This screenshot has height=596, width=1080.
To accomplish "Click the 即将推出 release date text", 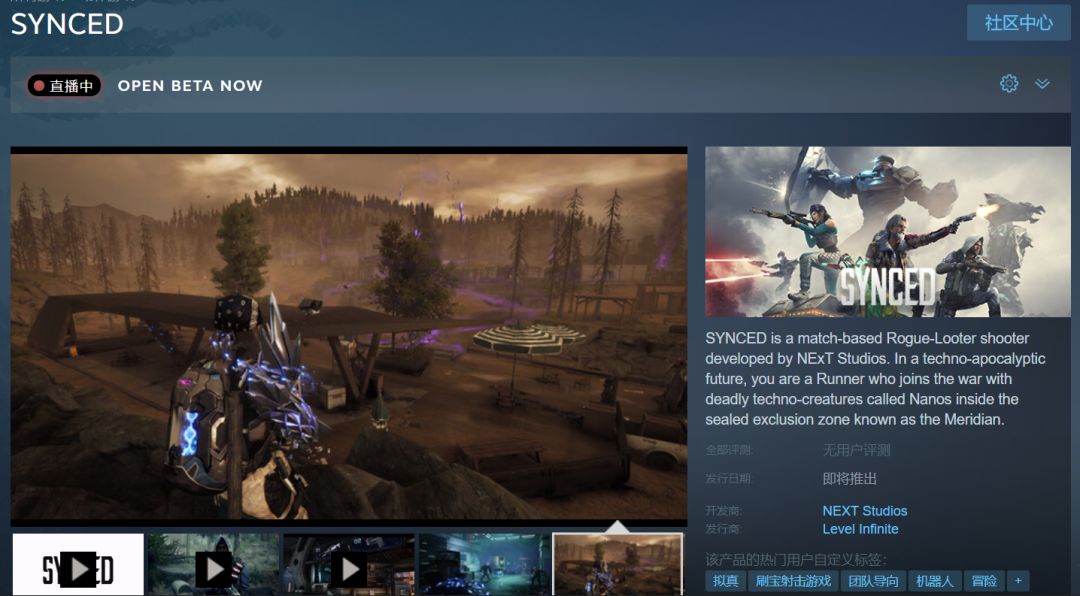I will [x=849, y=479].
